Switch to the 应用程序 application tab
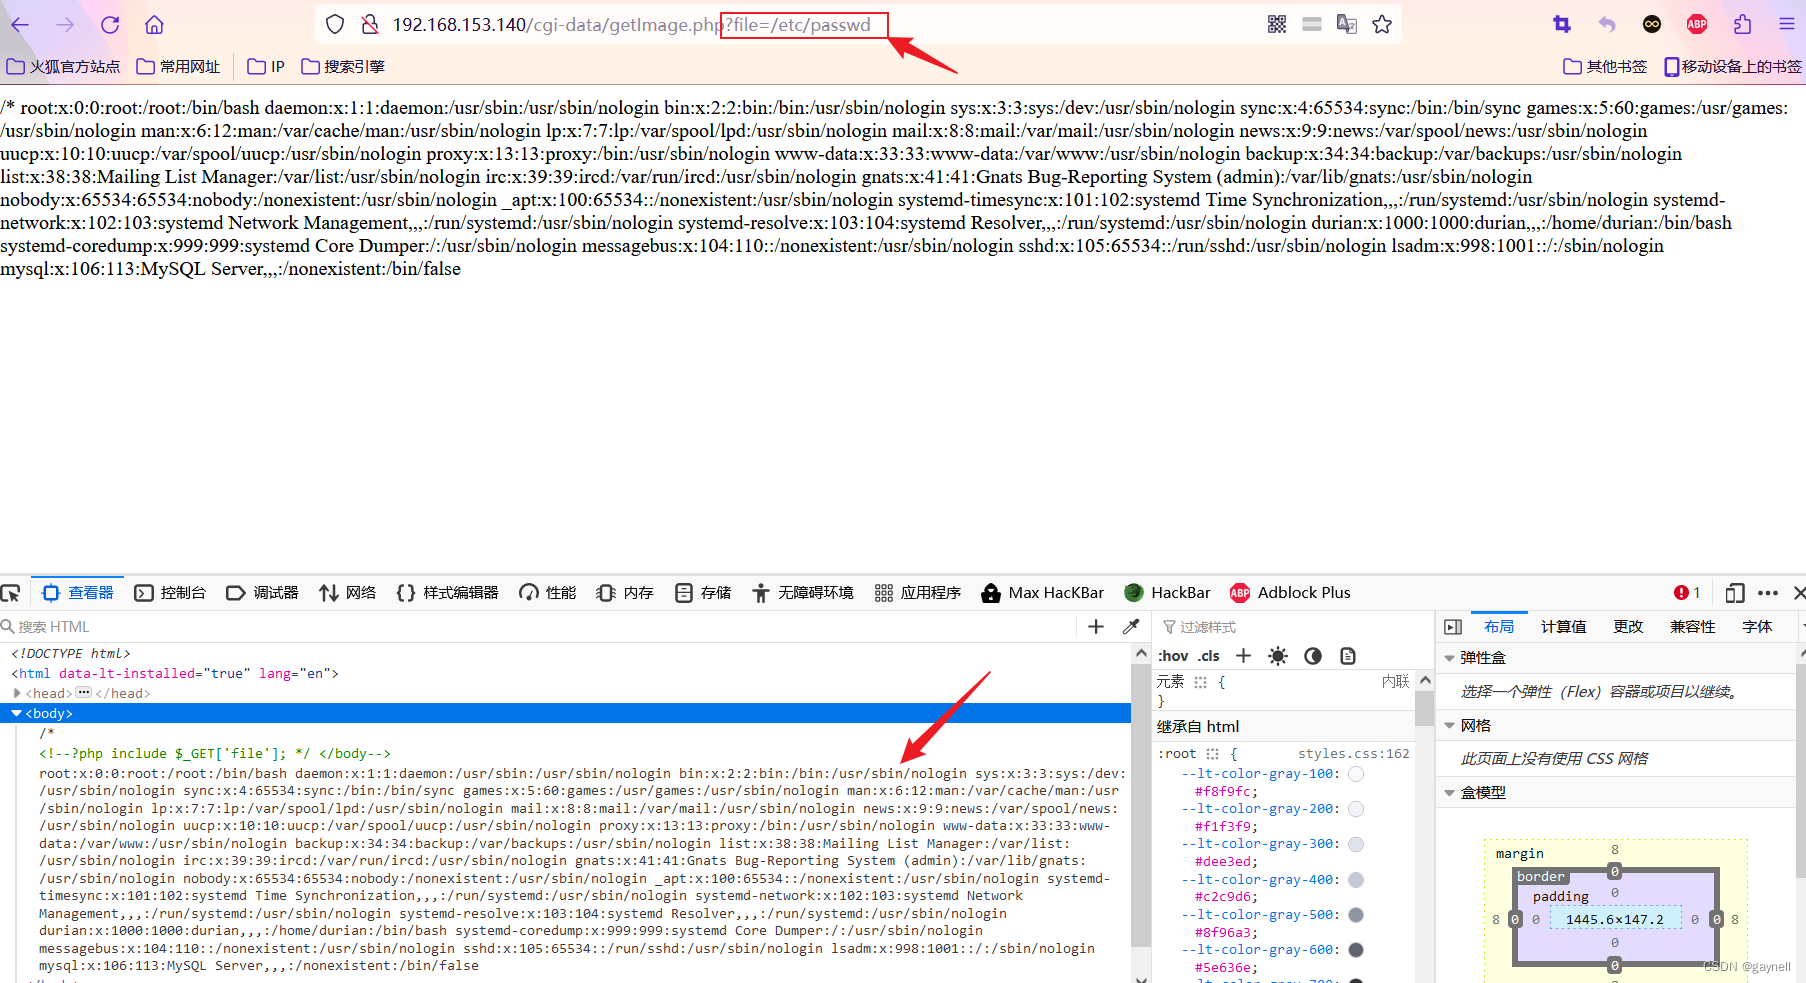The image size is (1806, 983). [x=918, y=593]
